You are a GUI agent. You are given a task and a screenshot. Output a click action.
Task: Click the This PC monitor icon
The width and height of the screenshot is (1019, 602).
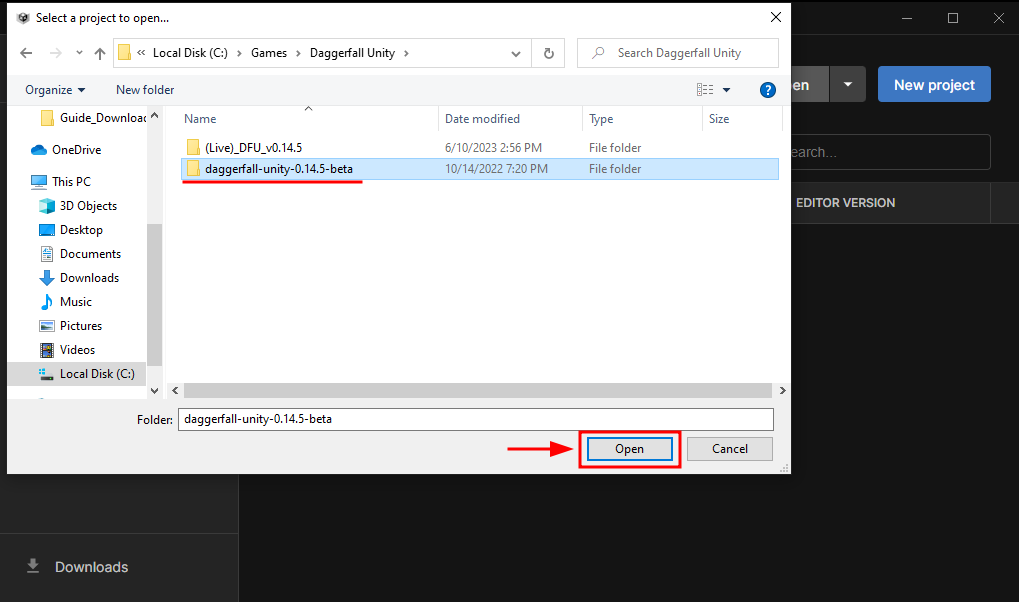pyautogui.click(x=39, y=181)
